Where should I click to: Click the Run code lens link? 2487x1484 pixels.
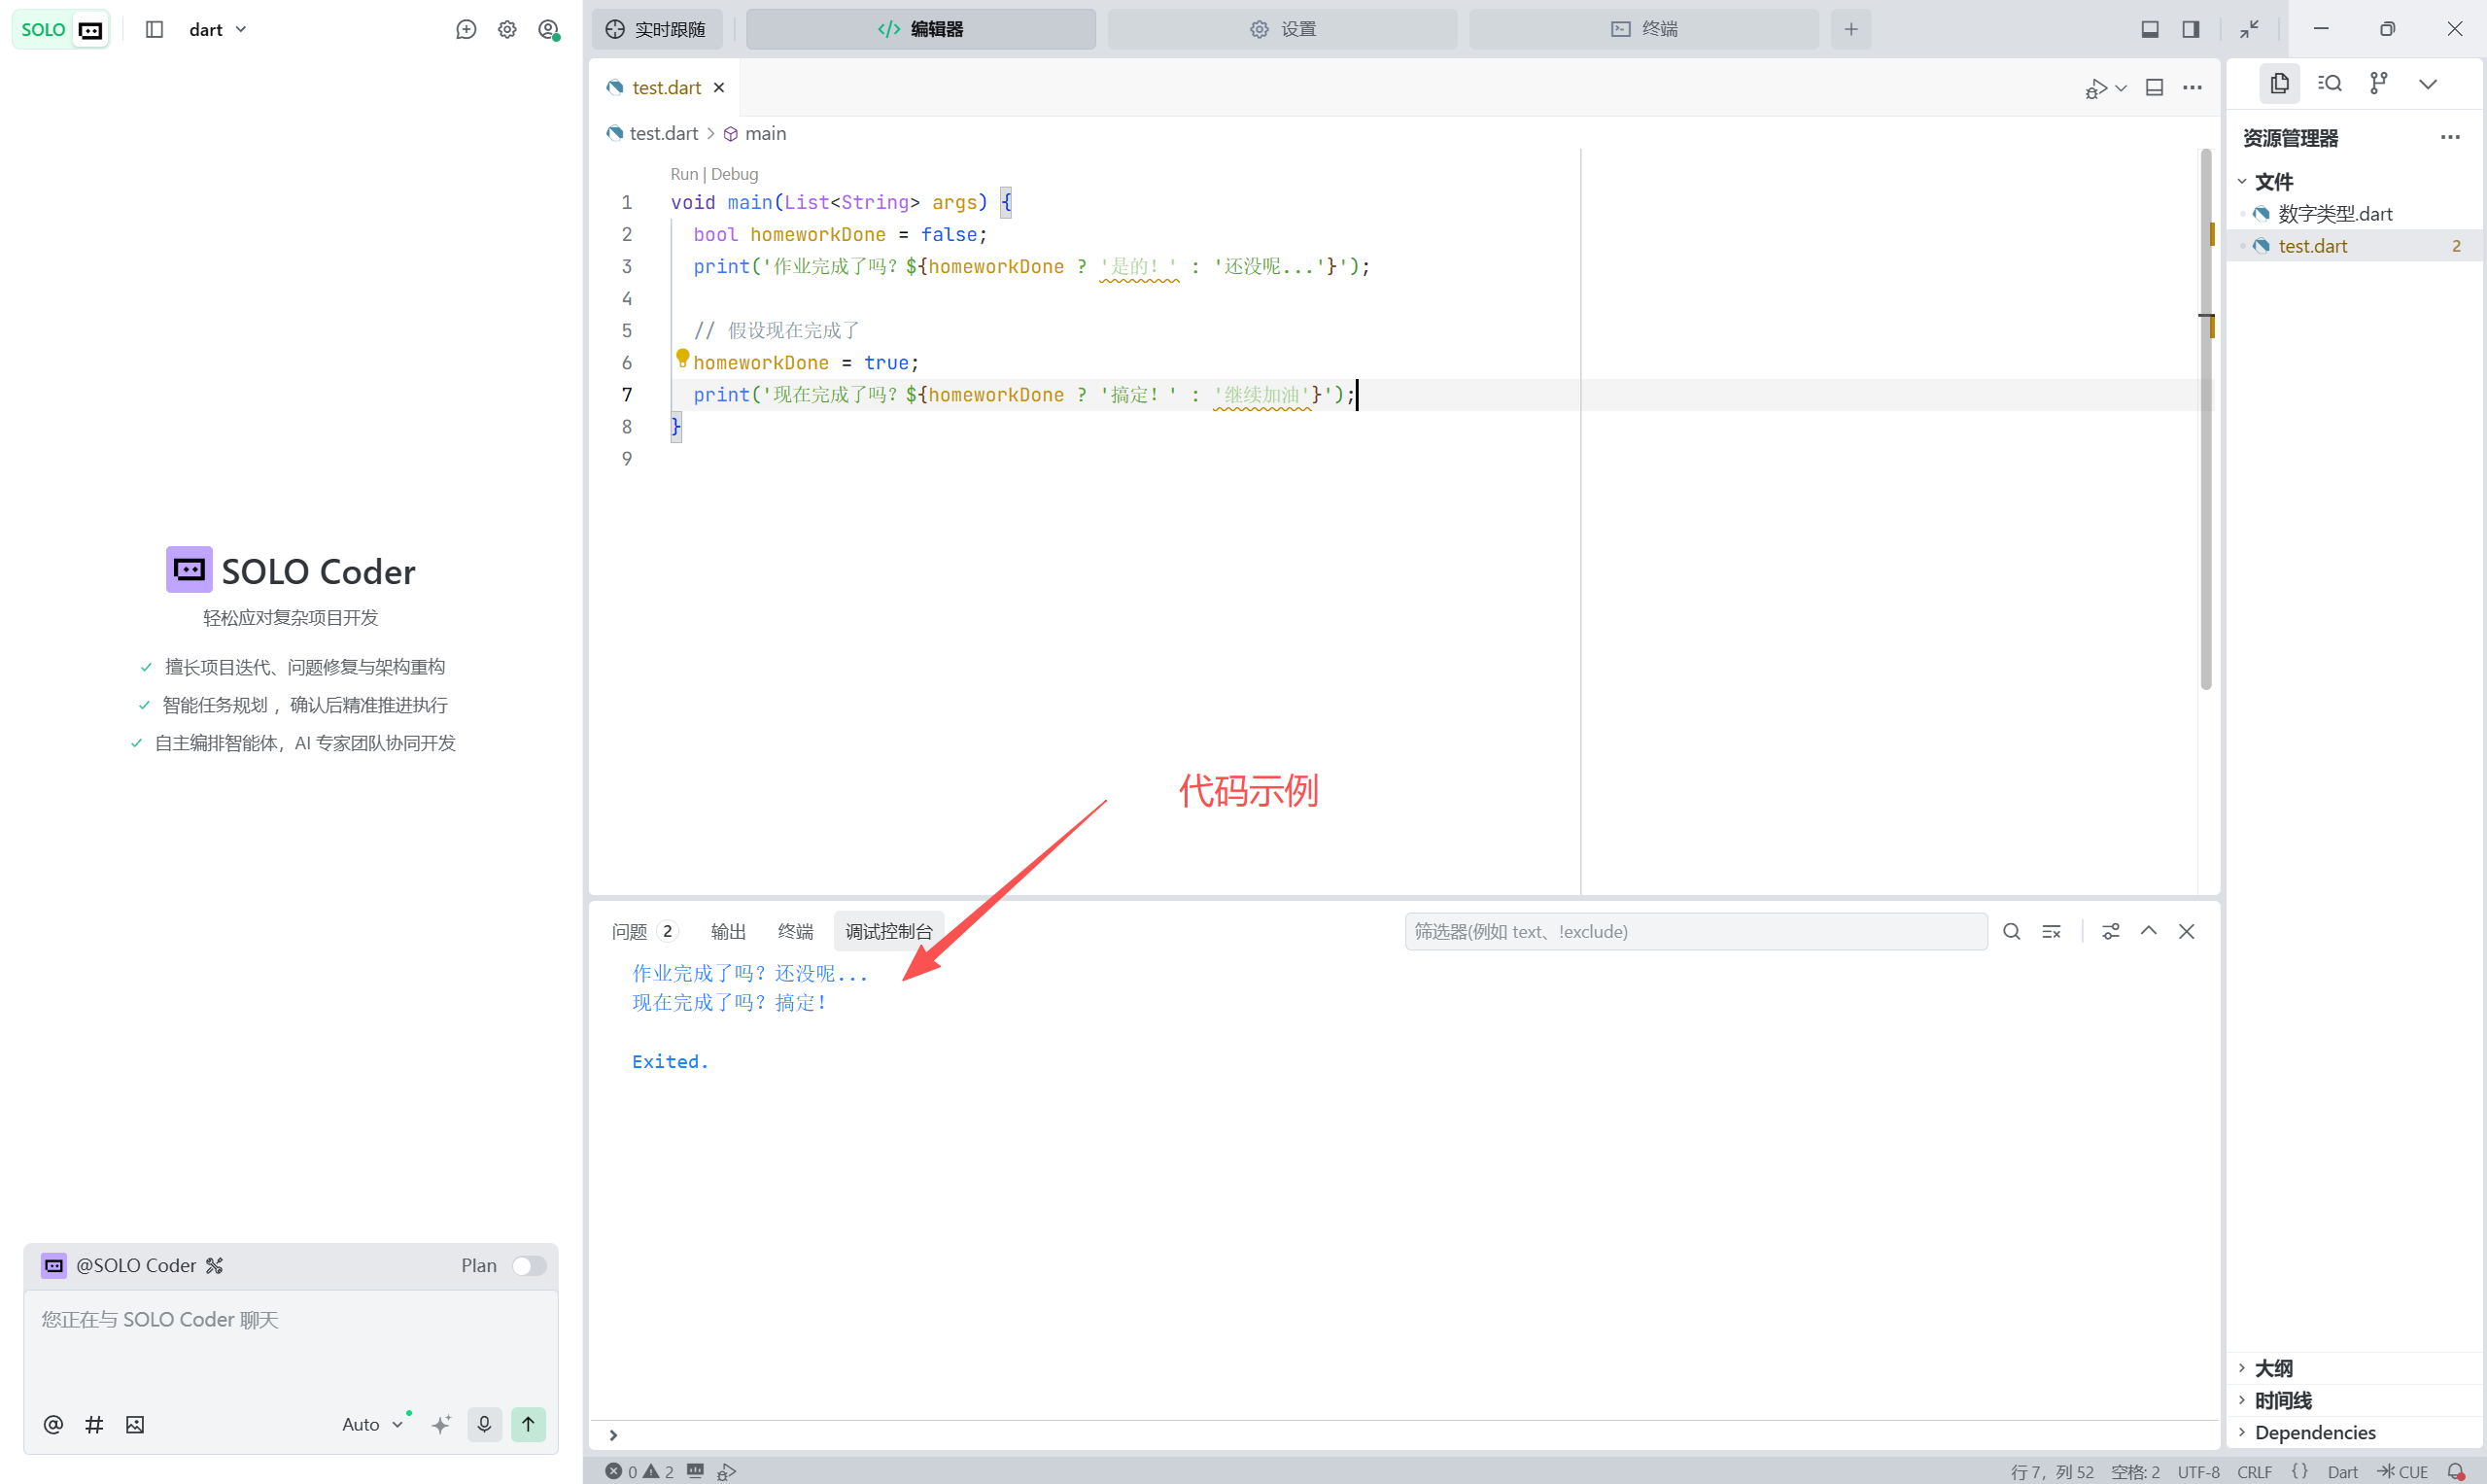[683, 174]
